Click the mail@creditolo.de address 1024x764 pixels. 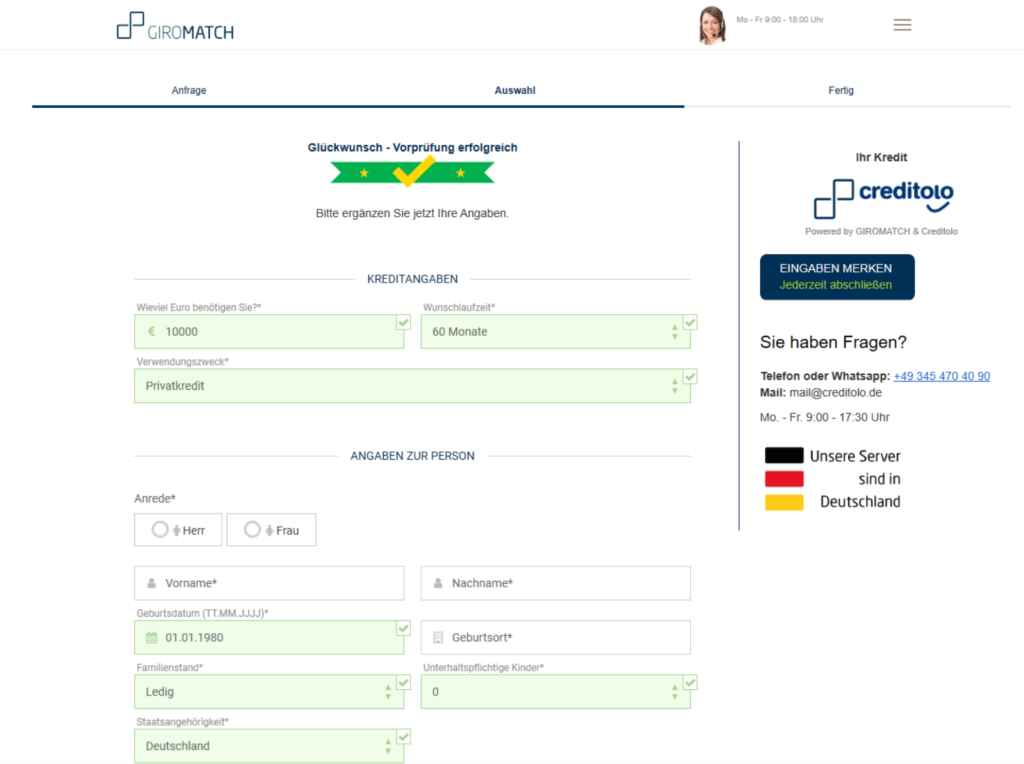(835, 392)
